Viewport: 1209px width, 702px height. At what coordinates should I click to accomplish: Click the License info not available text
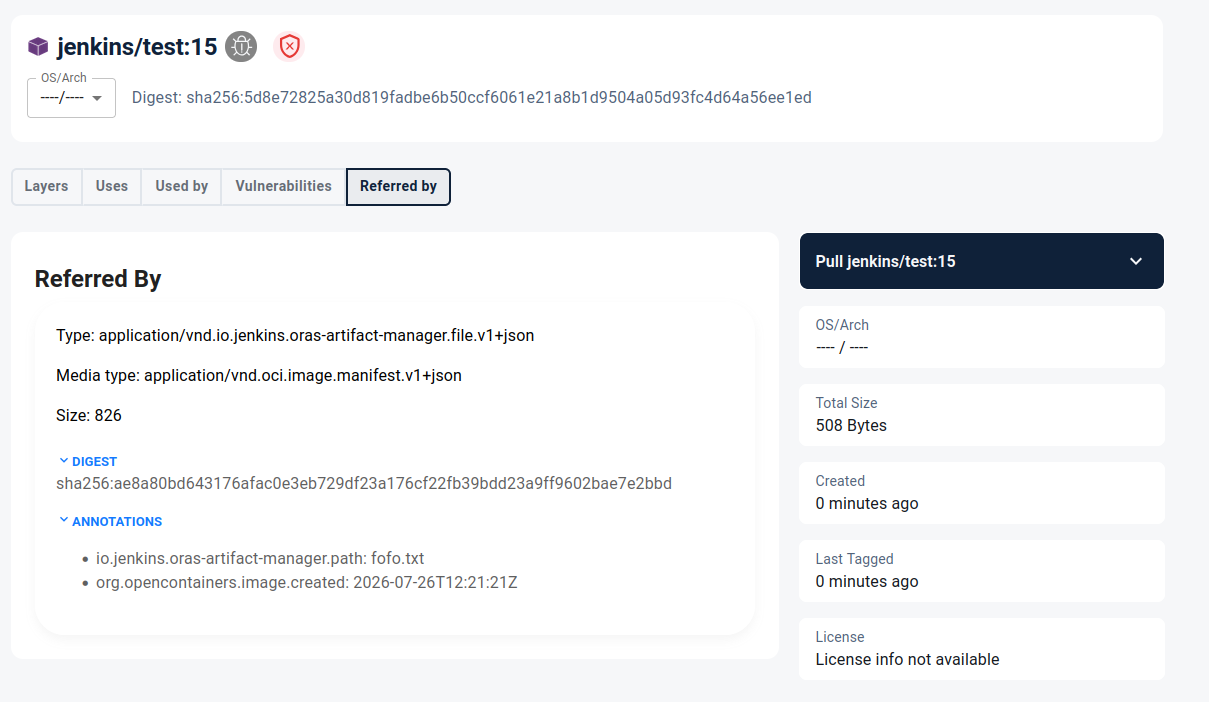point(907,659)
